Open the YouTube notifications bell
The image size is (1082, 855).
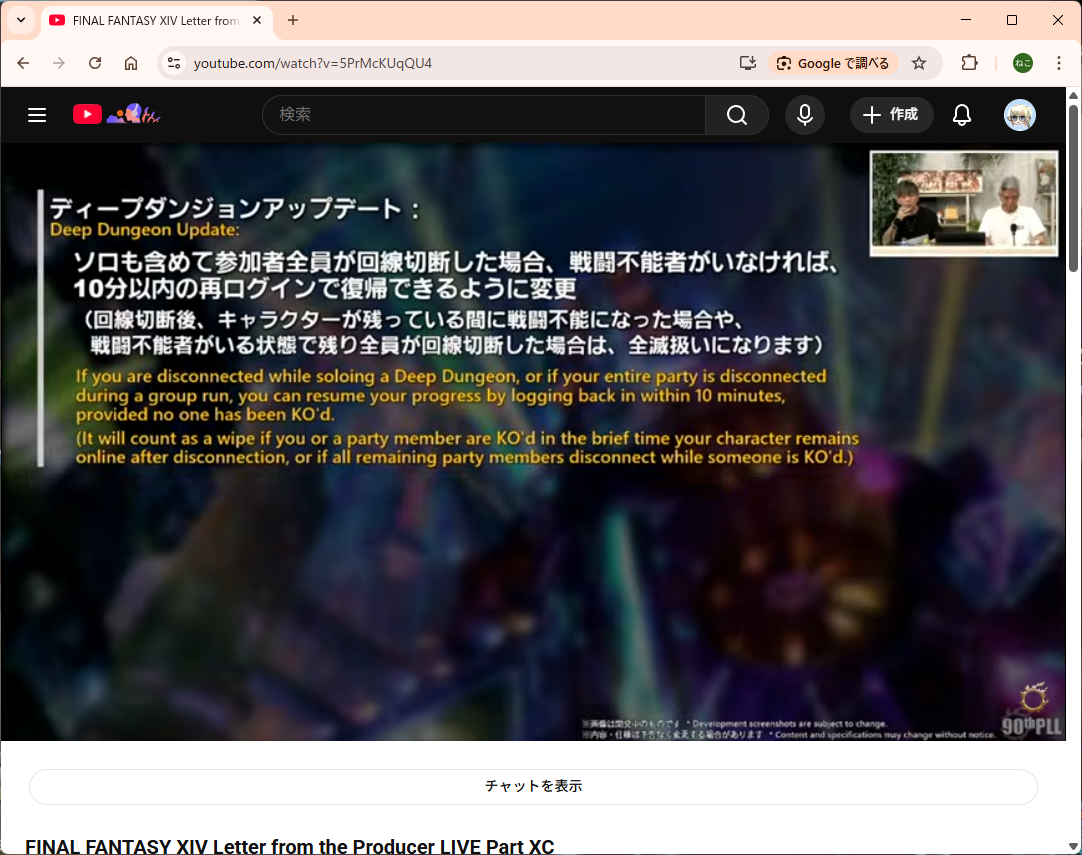pos(961,115)
